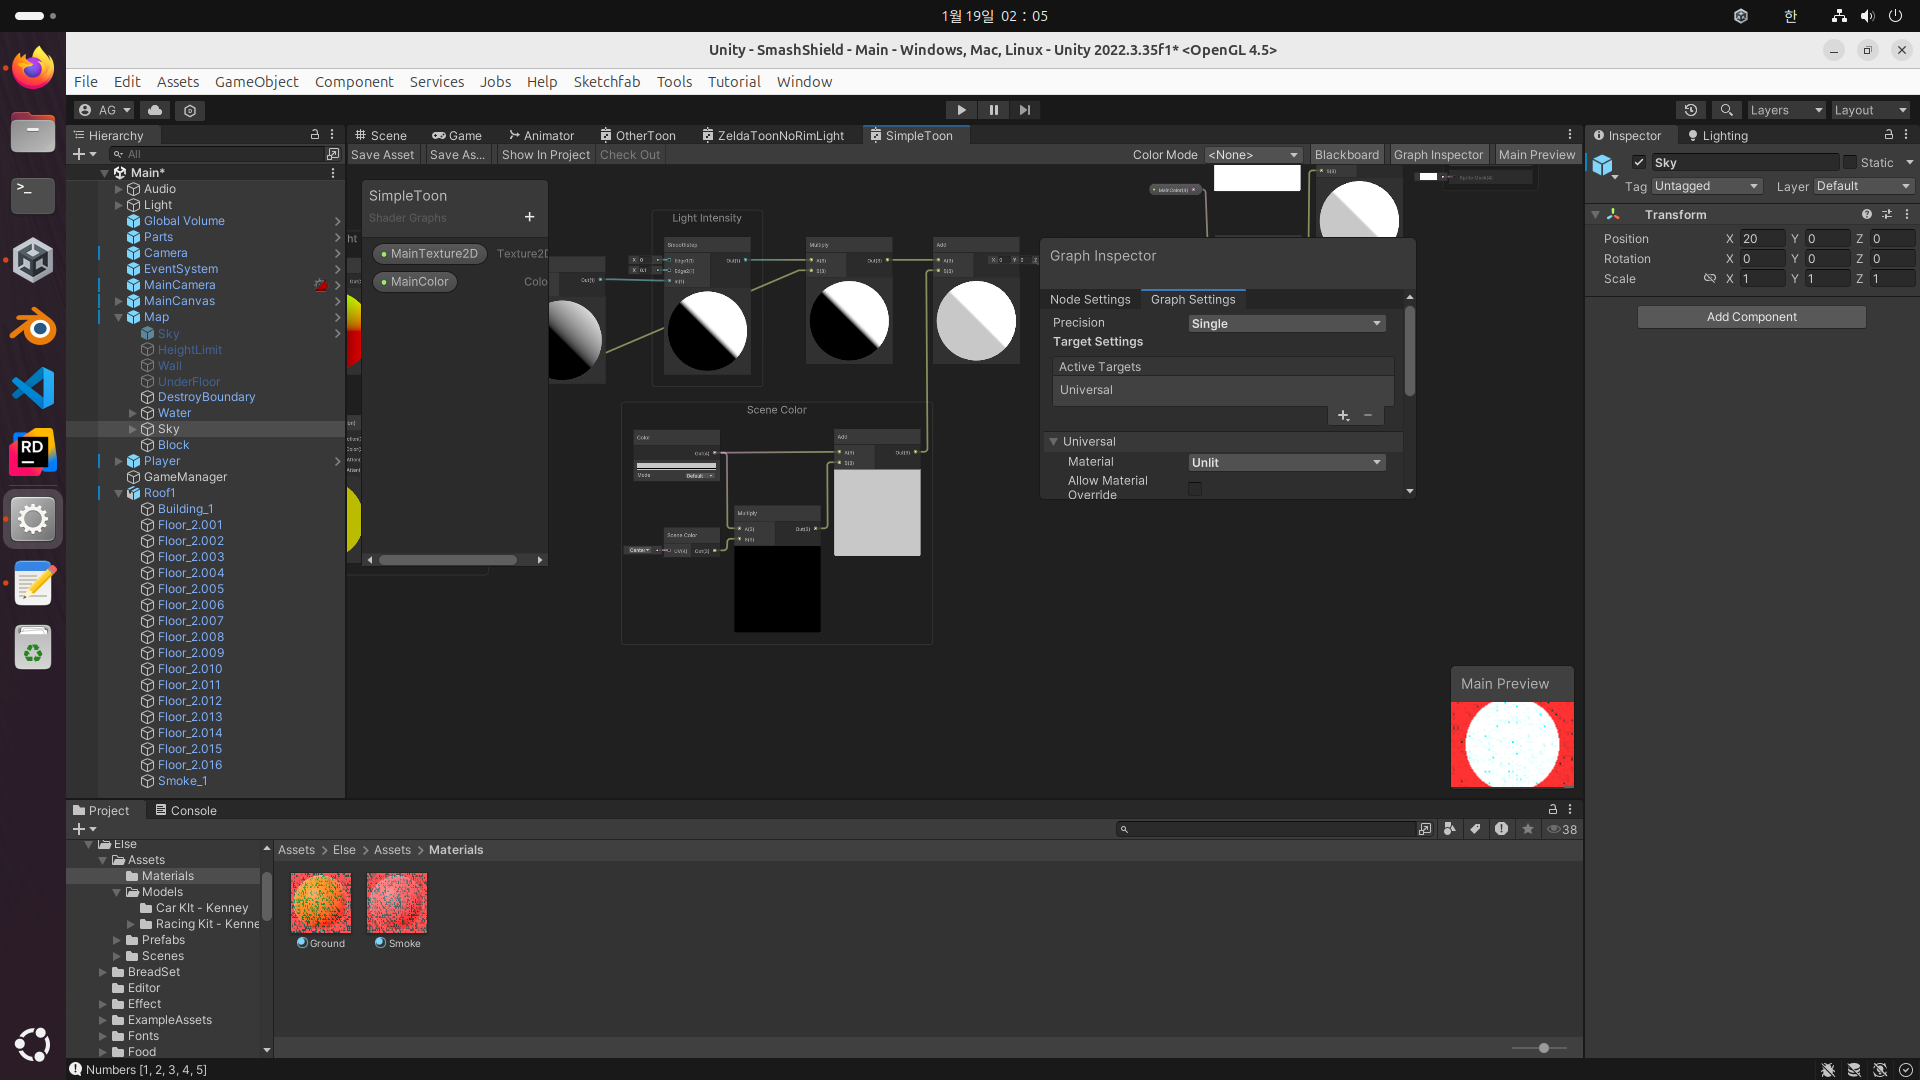Open the Layers dropdown
The image size is (1920, 1080).
click(x=1785, y=110)
